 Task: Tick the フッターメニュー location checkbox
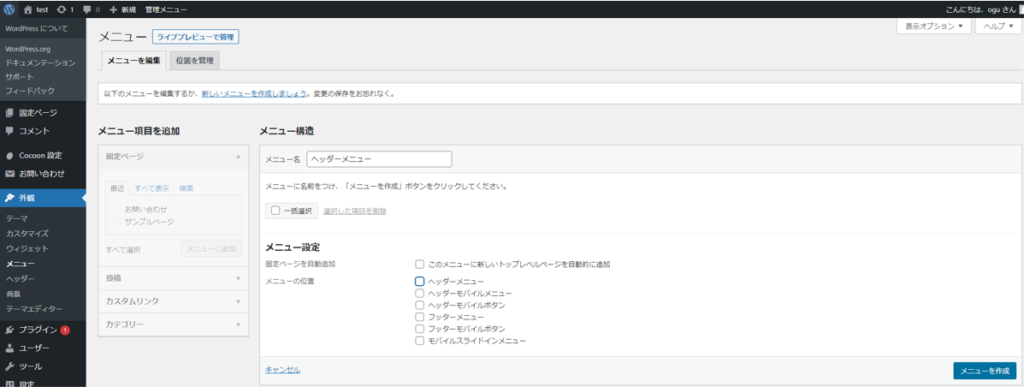(420, 317)
